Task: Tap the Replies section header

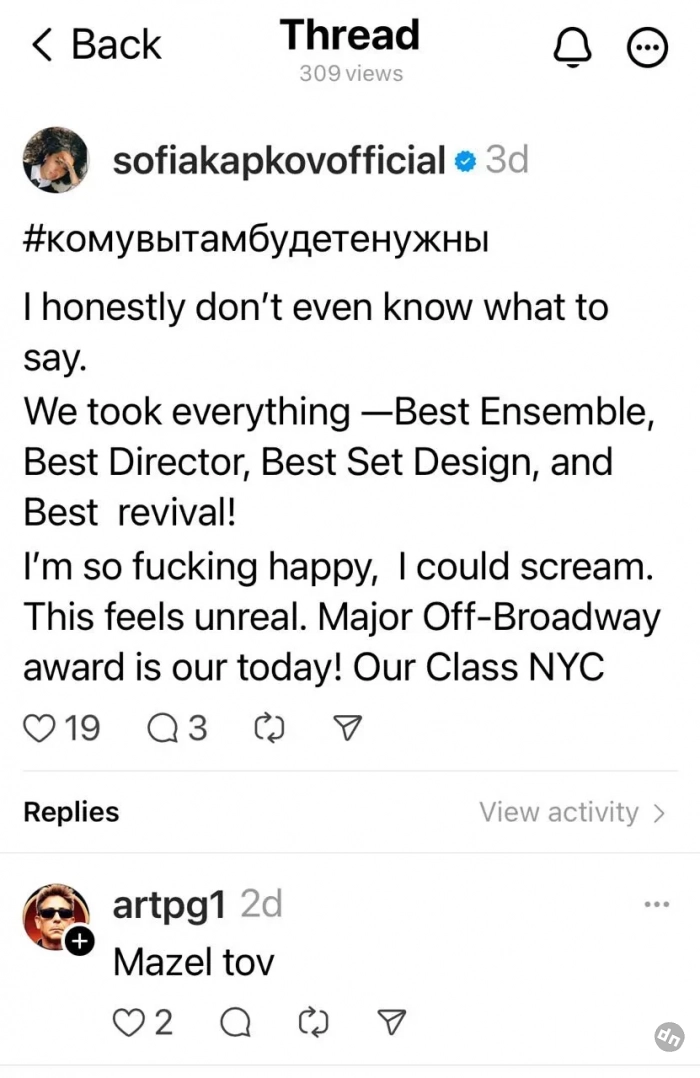Action: [x=71, y=812]
